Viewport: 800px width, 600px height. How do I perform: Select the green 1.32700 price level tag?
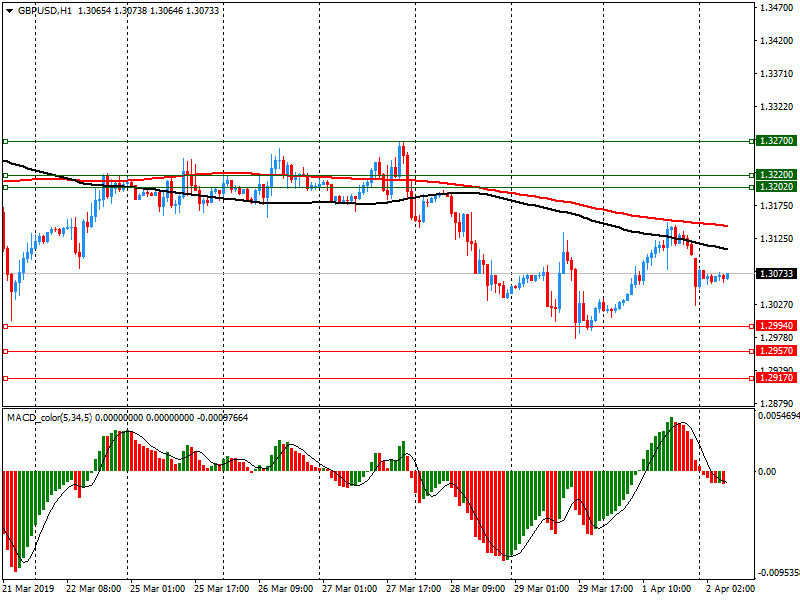click(776, 142)
